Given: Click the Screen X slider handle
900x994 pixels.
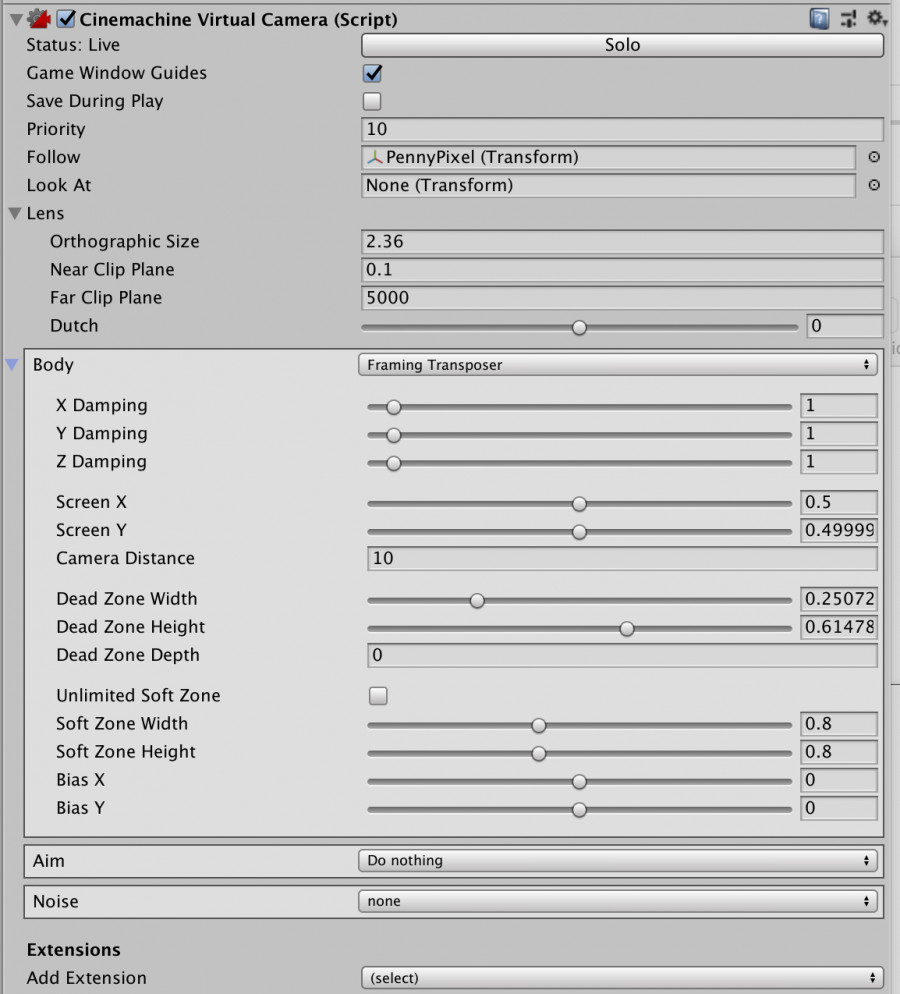Looking at the screenshot, I should pyautogui.click(x=579, y=503).
